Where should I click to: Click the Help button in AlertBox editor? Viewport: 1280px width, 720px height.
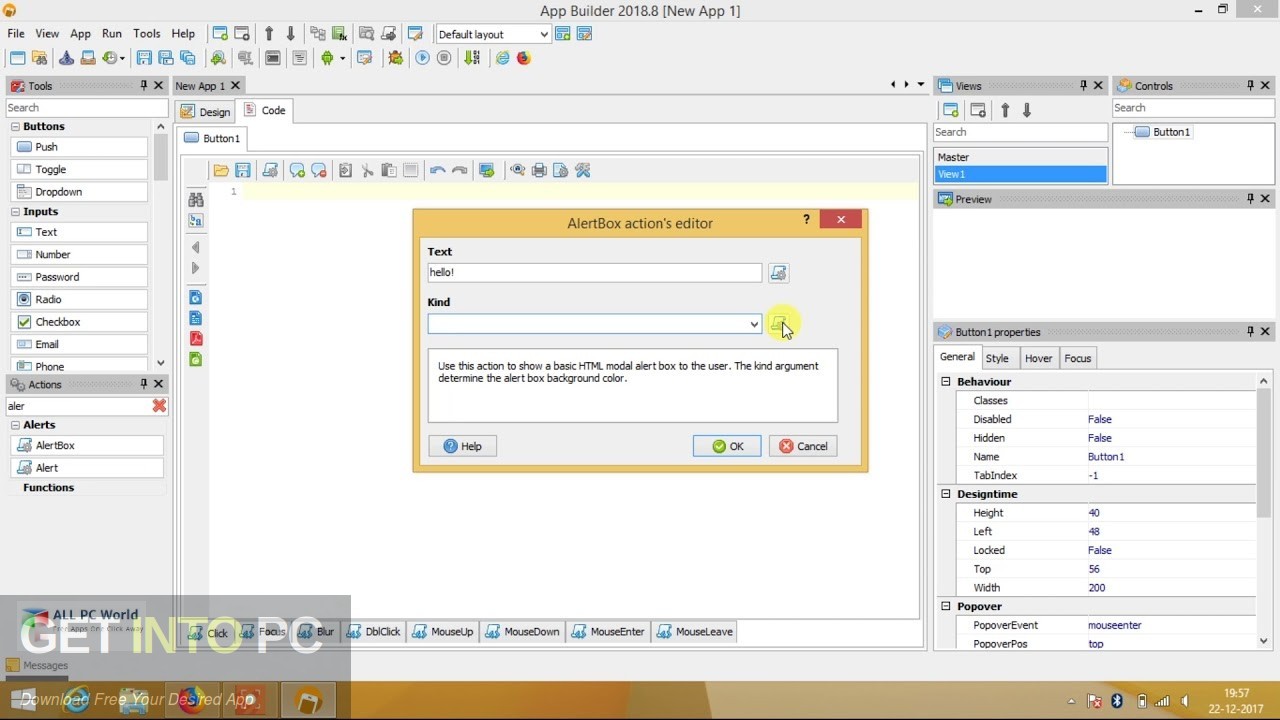pyautogui.click(x=462, y=446)
